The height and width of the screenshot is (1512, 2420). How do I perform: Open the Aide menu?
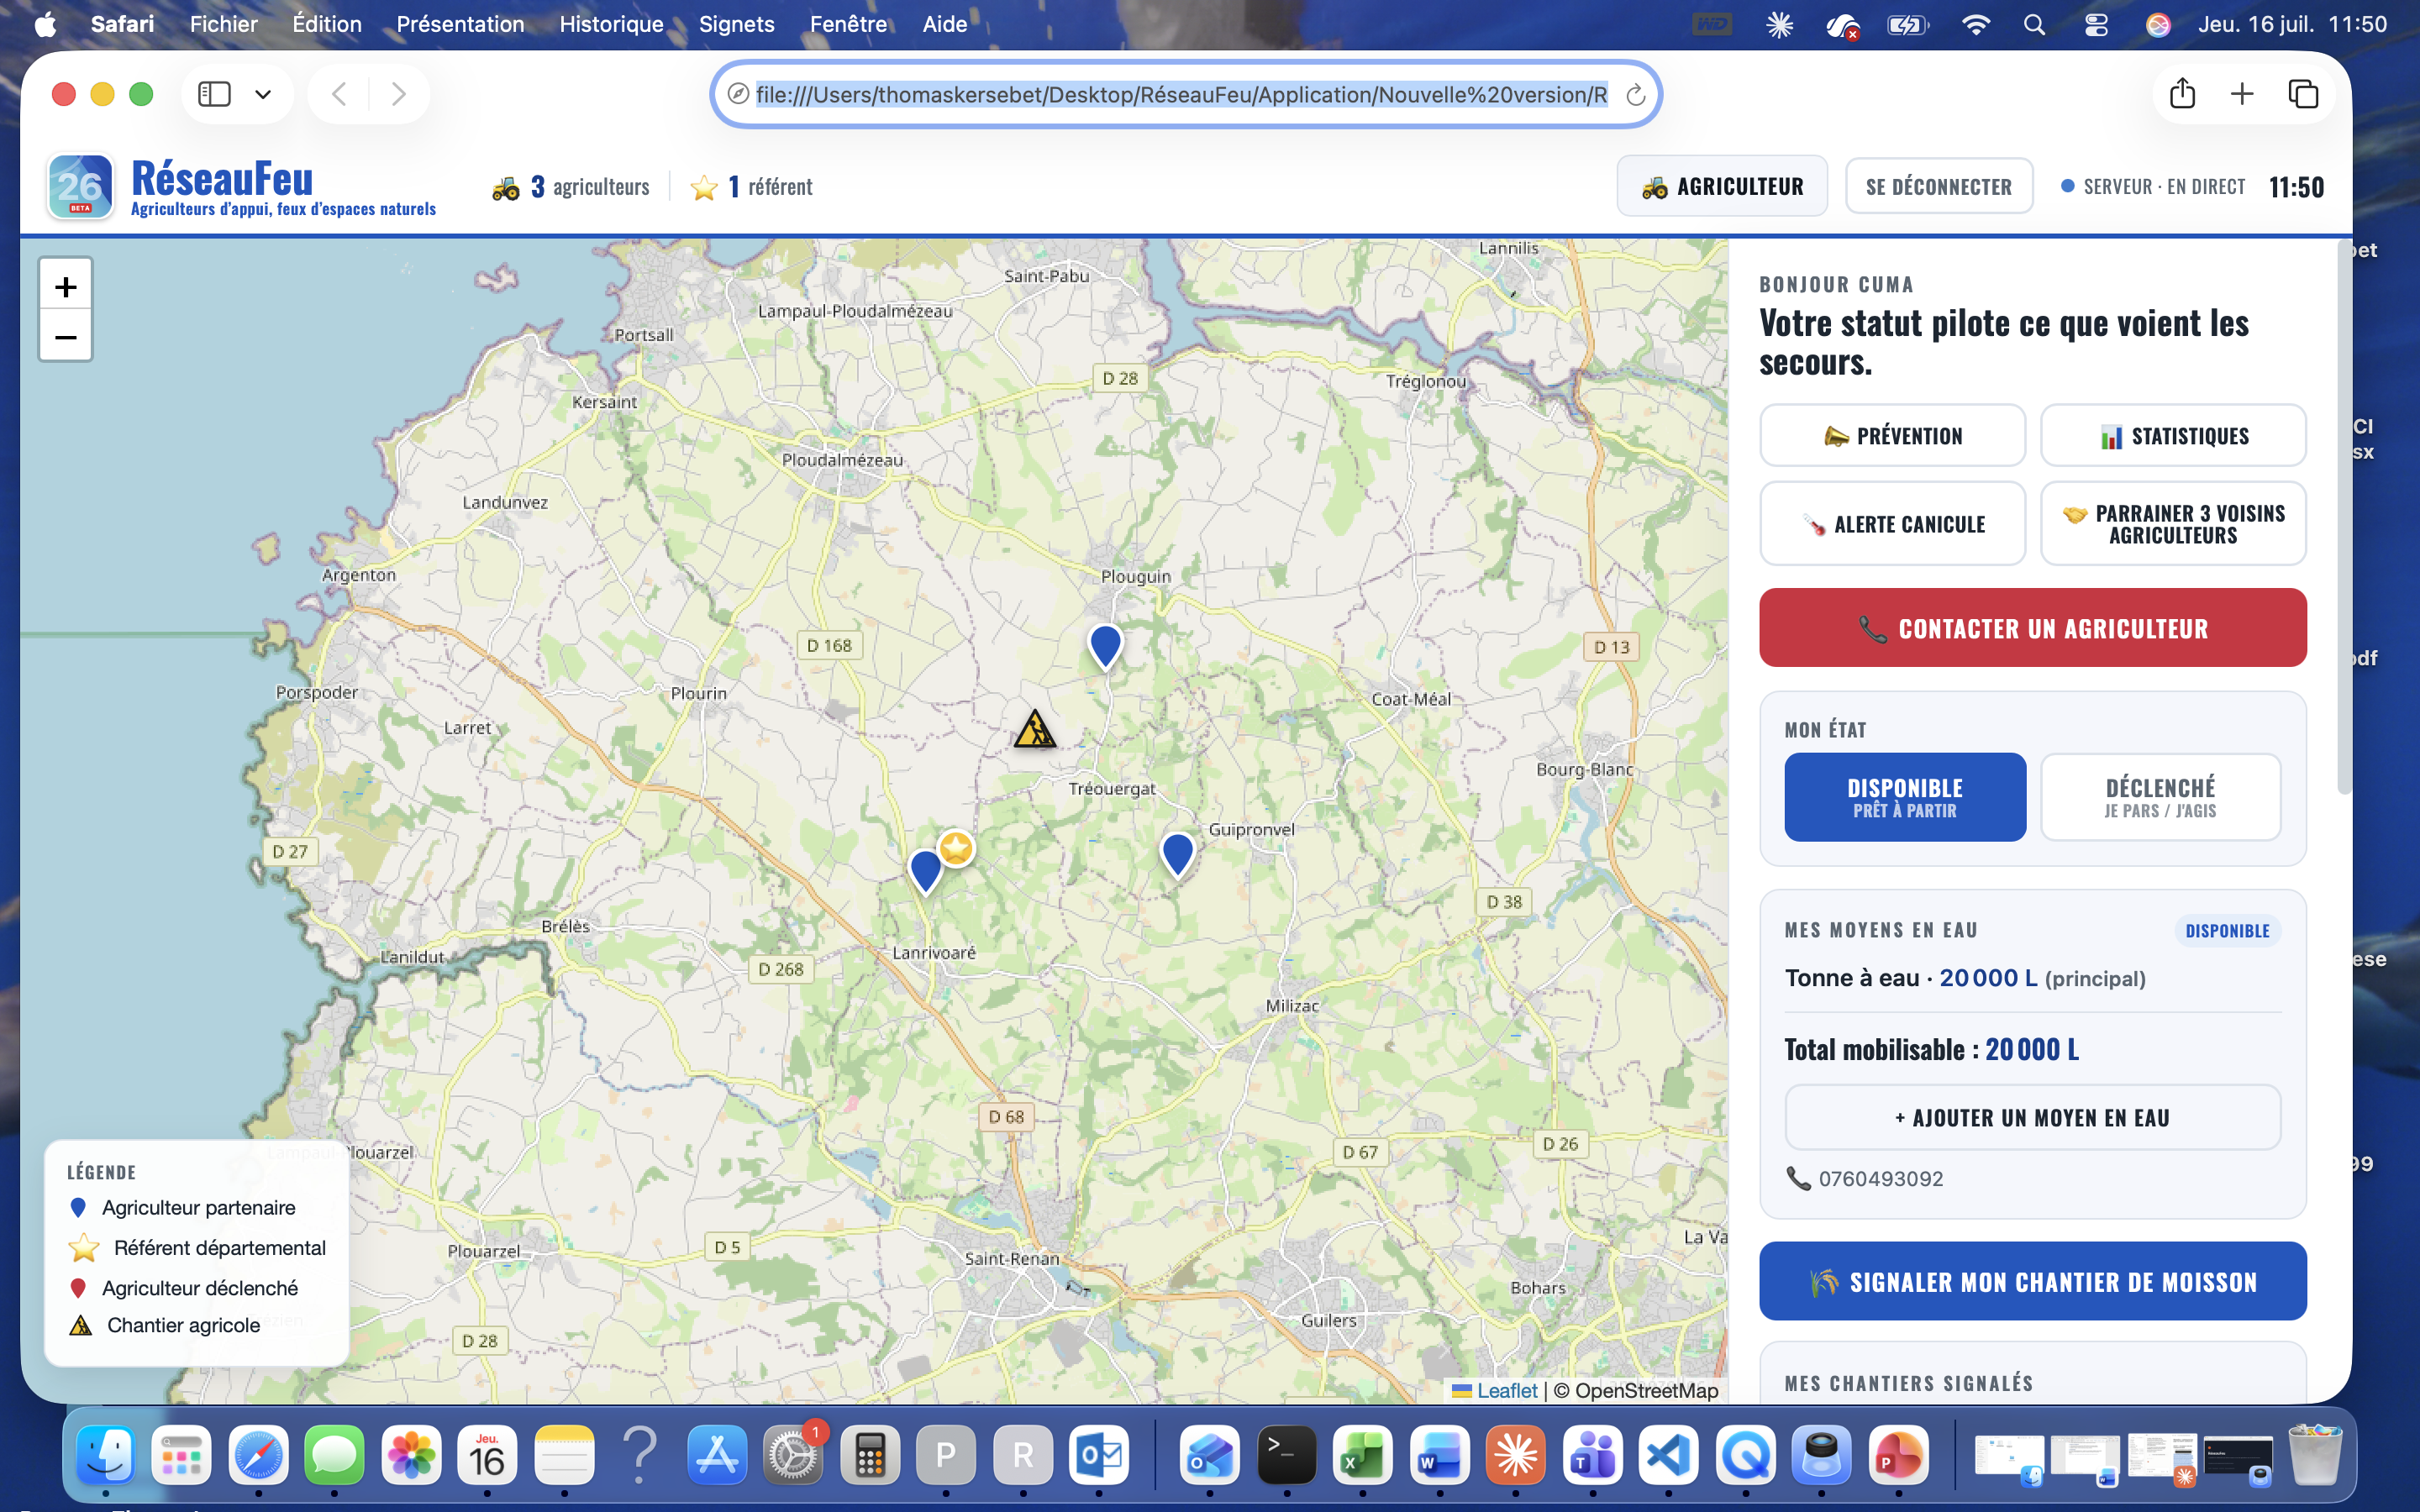944,24
